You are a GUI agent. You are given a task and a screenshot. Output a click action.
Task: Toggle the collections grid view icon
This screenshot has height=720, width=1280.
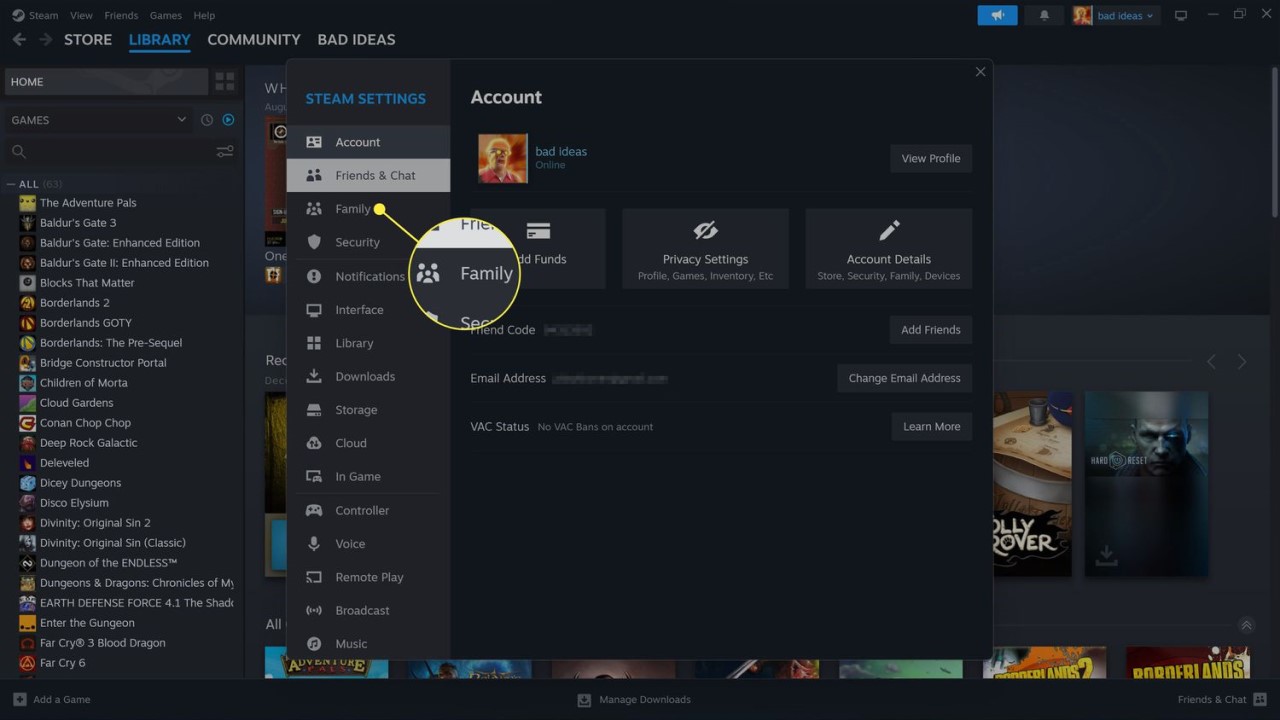[x=225, y=82]
